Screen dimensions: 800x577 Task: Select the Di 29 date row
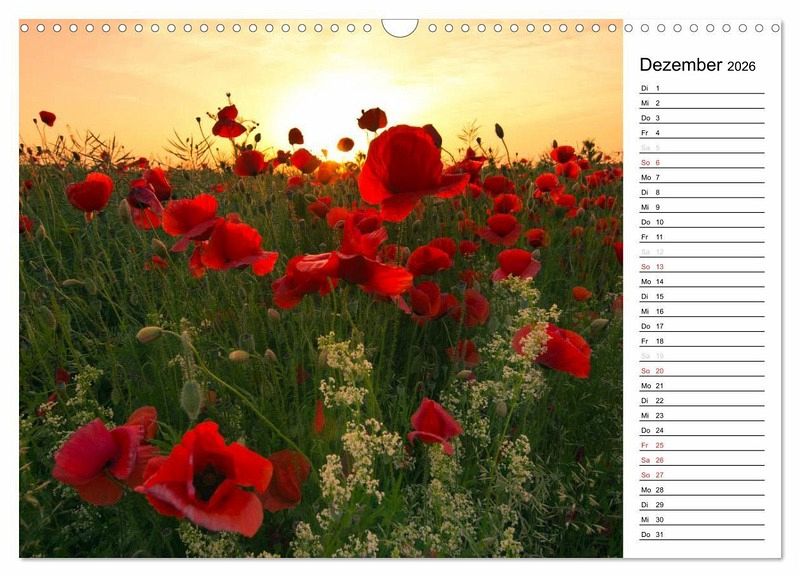[x=702, y=505]
